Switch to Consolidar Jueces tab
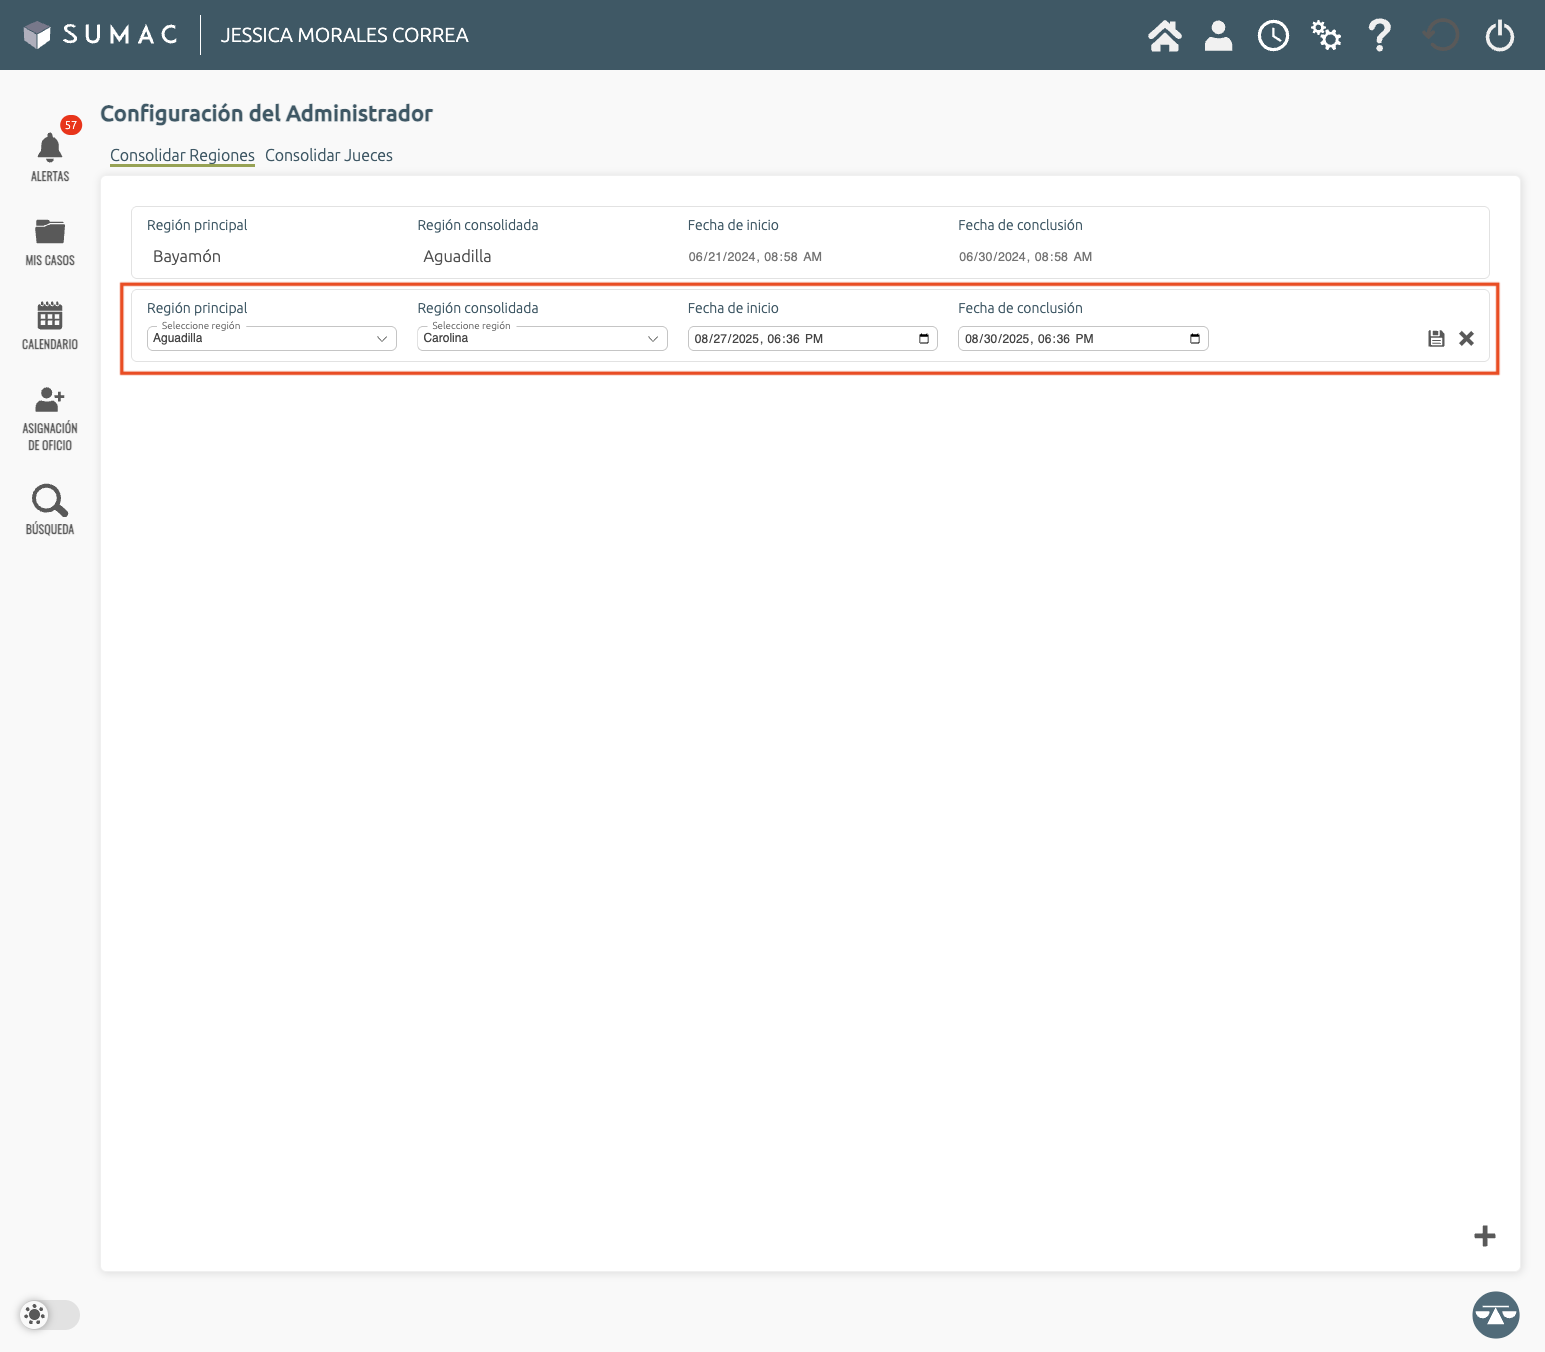 point(328,155)
